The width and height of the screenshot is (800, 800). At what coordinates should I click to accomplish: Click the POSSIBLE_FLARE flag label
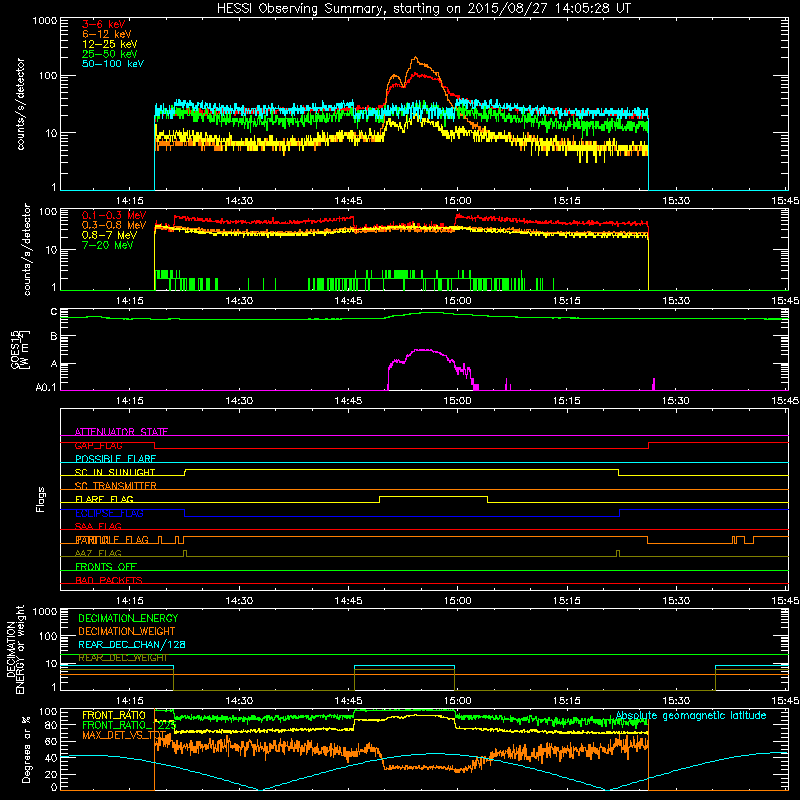tap(115, 459)
